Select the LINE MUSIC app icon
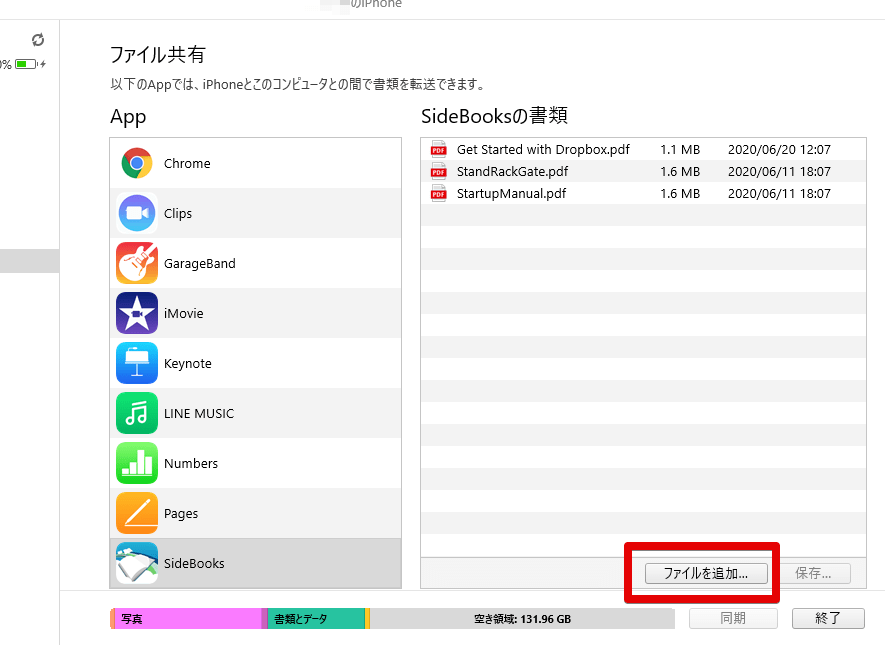885x645 pixels. click(x=136, y=413)
